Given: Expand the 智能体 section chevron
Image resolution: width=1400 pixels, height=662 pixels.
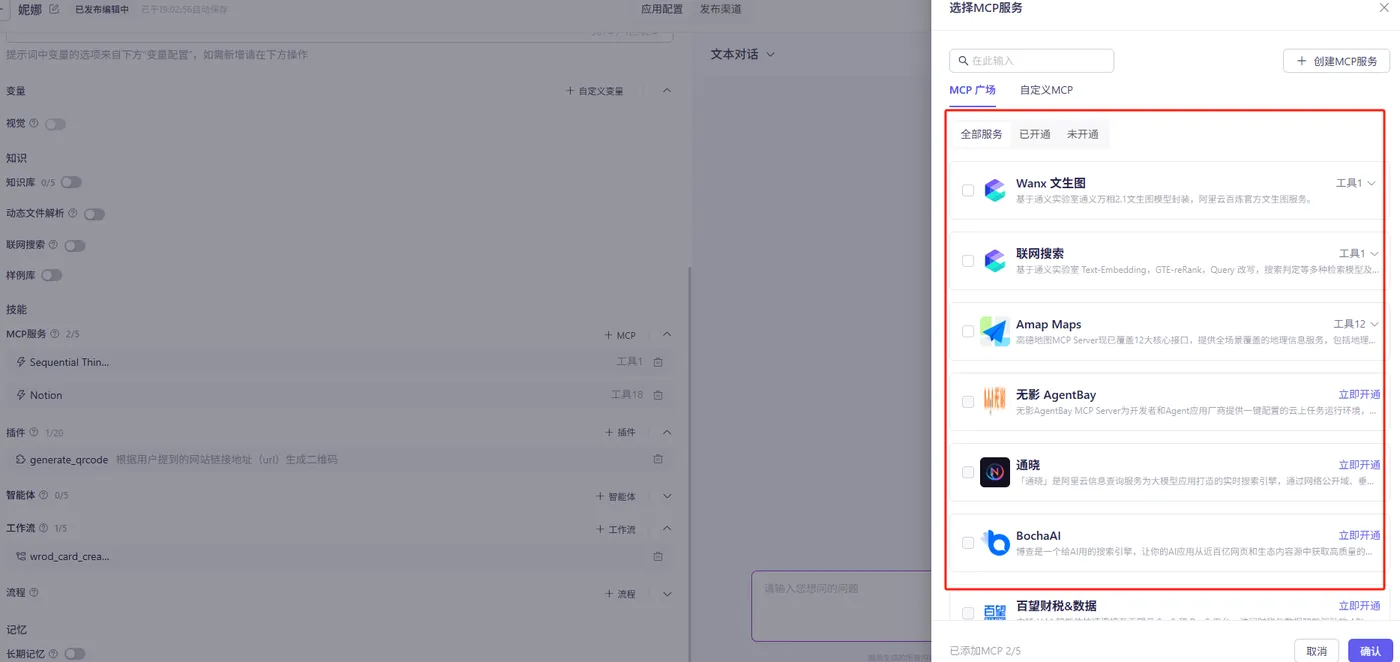Looking at the screenshot, I should [667, 495].
